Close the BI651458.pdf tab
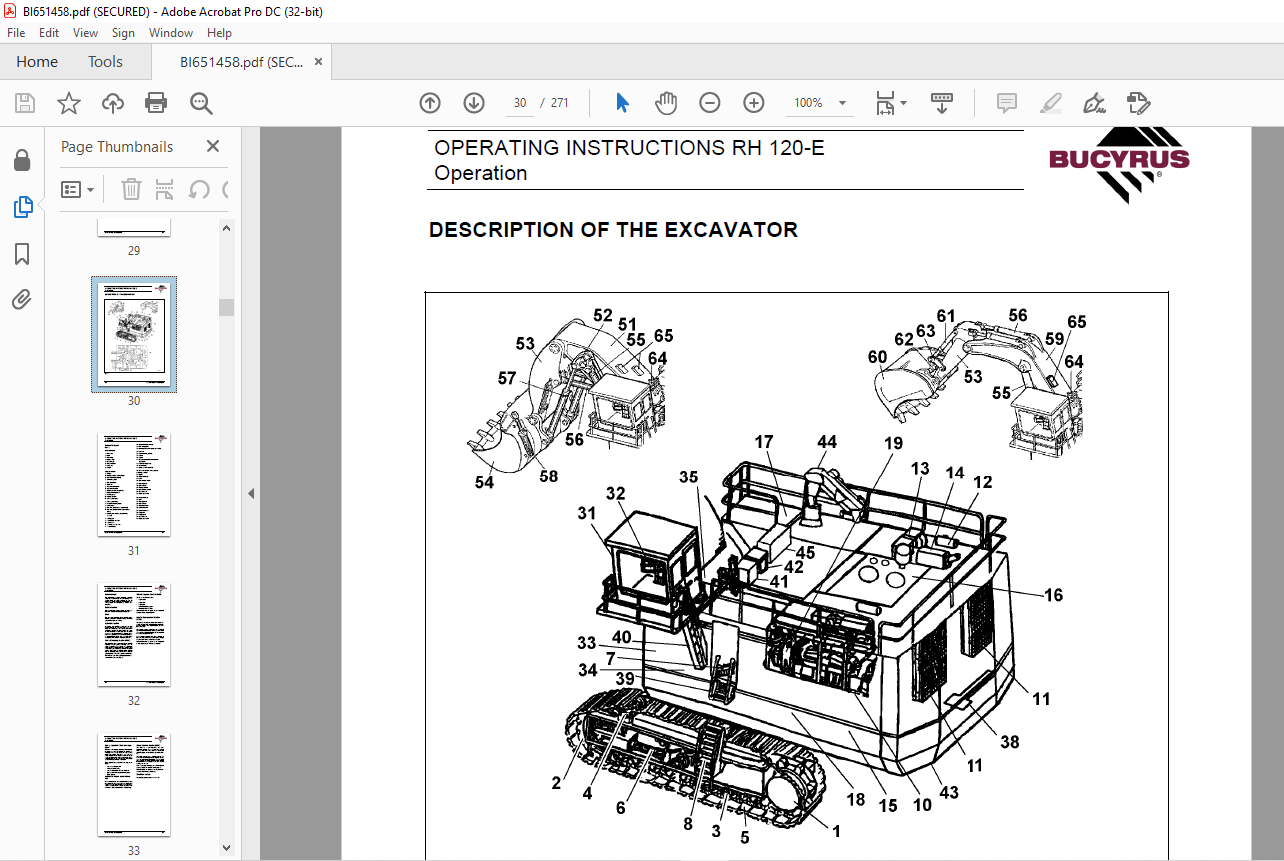Viewport: 1284px width, 861px height. (319, 62)
